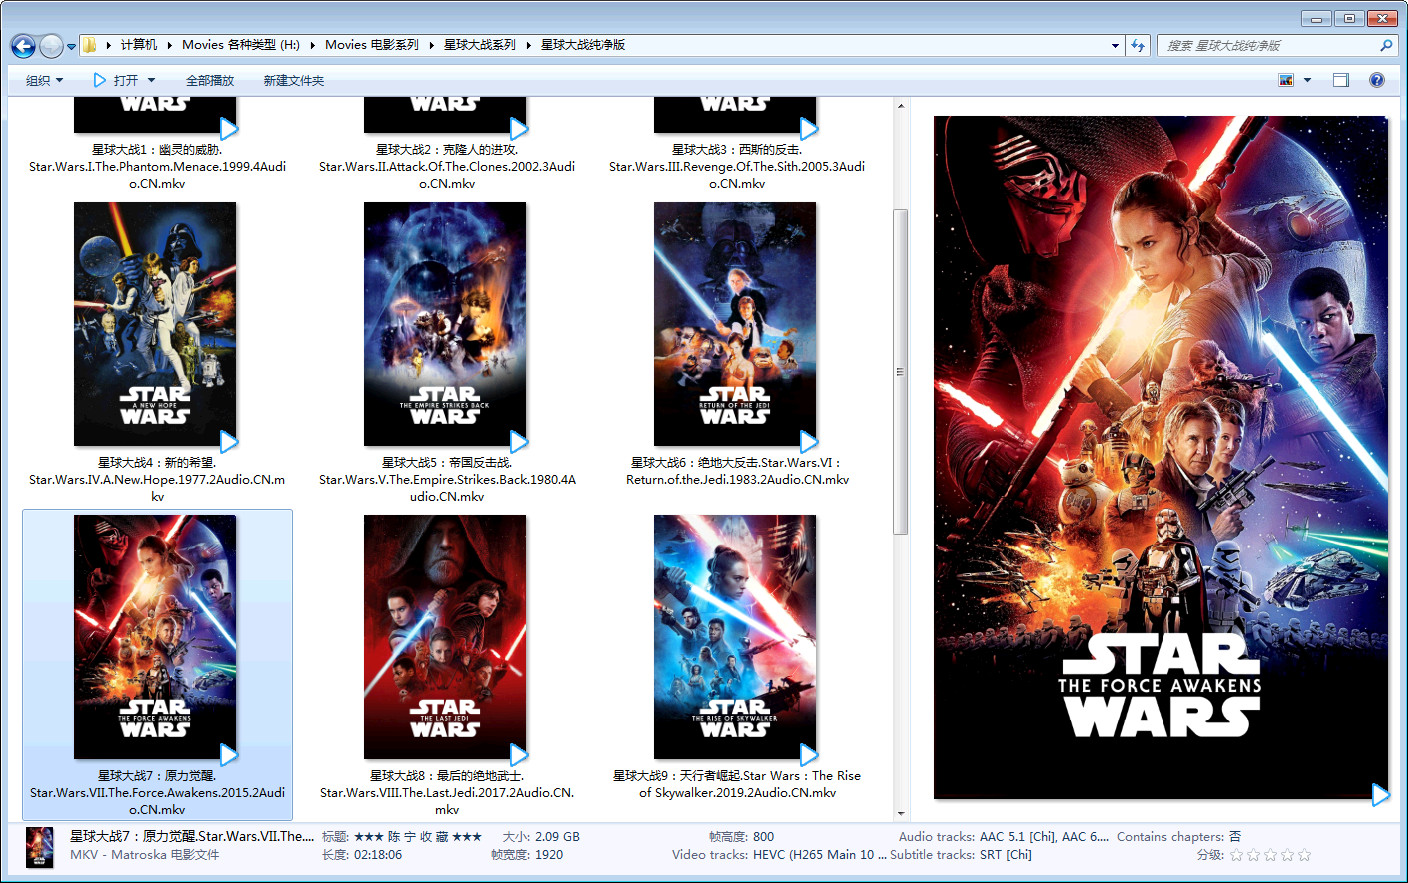Click the 全部播放 button
Viewport: 1408px width, 883px height.
(x=210, y=80)
